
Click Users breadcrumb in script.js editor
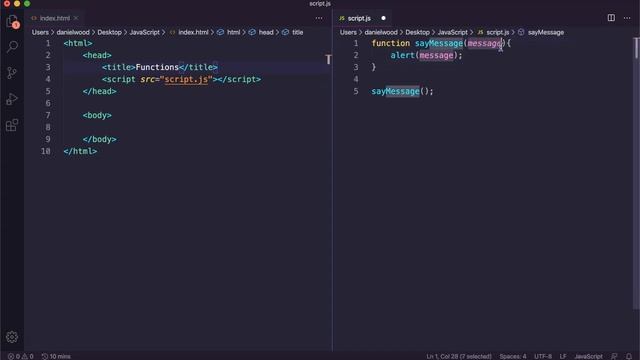(x=348, y=32)
